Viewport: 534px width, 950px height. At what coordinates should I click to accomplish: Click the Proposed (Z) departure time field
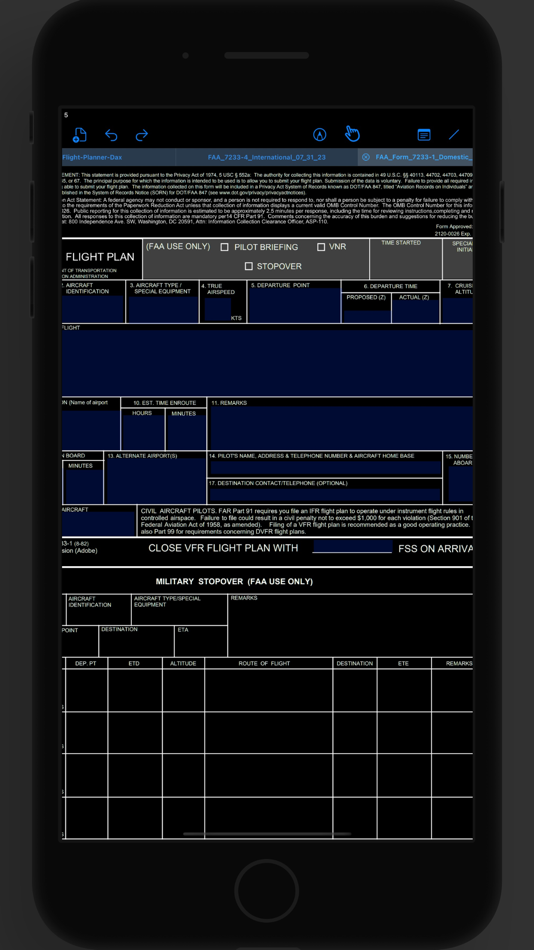pyautogui.click(x=366, y=316)
